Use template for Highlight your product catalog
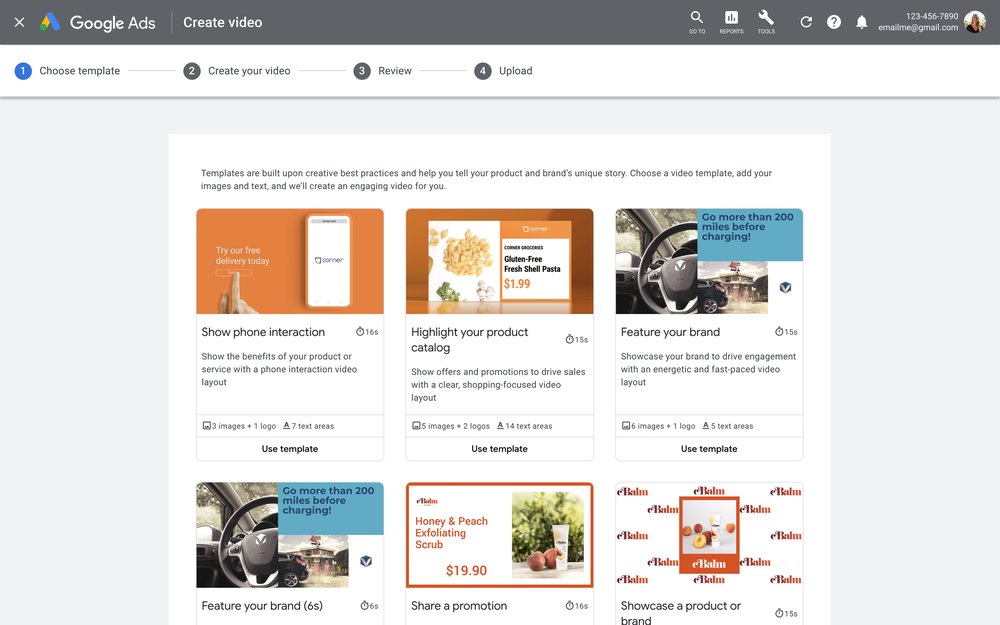 (499, 448)
